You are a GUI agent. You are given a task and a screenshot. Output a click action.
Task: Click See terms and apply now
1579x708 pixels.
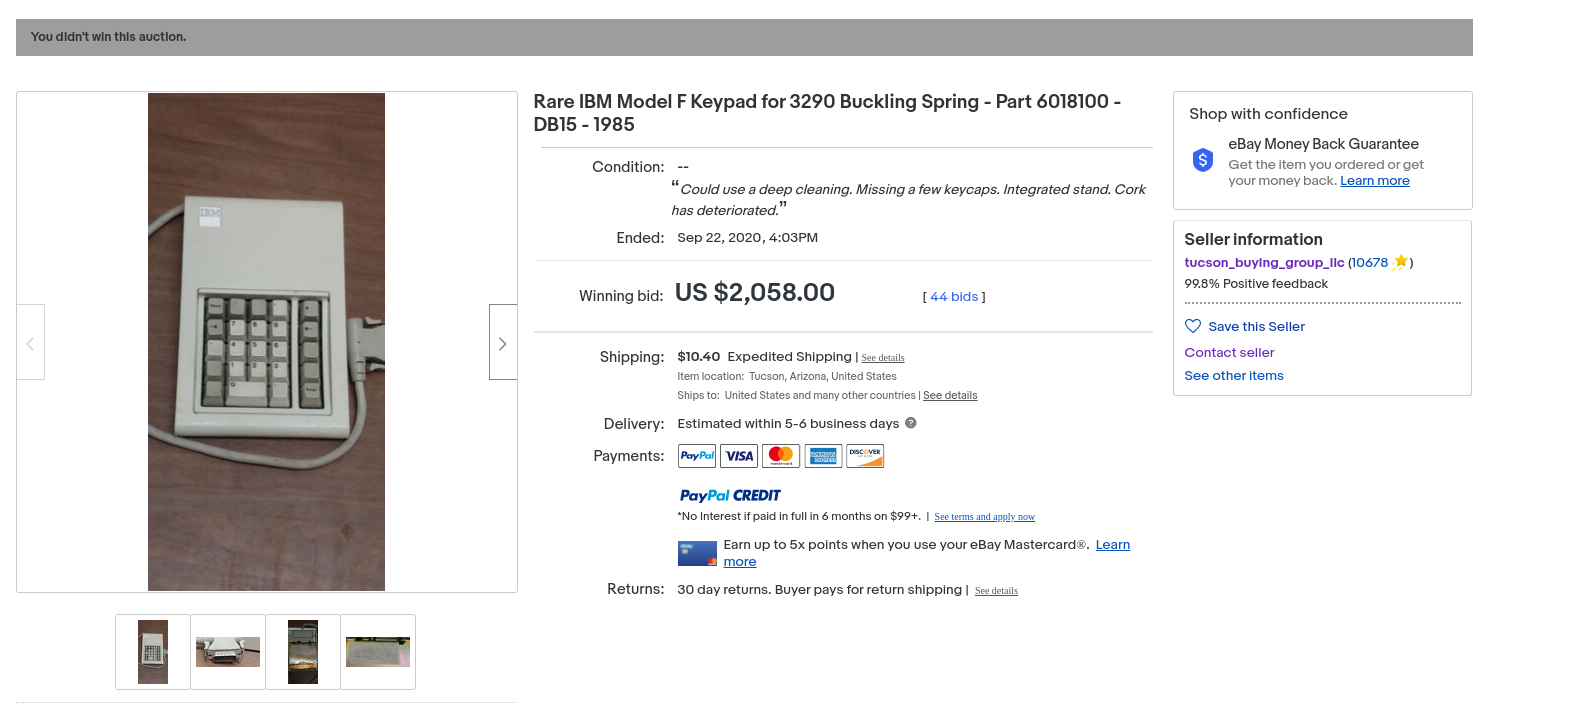(984, 517)
